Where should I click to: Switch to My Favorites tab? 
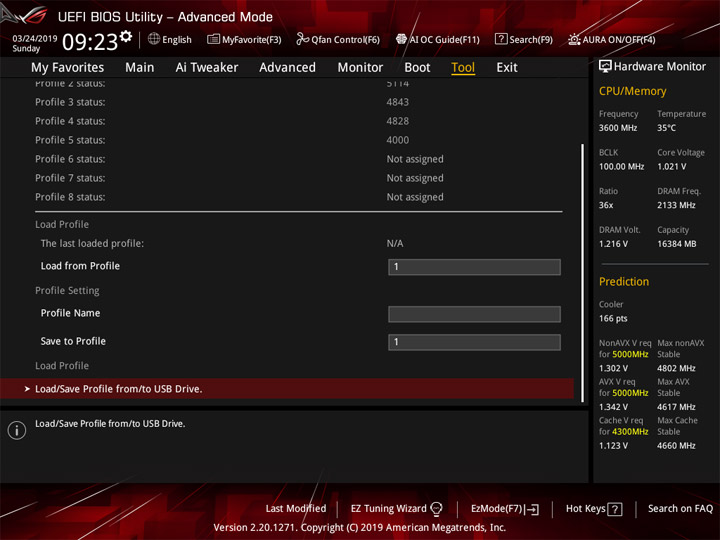coord(68,68)
